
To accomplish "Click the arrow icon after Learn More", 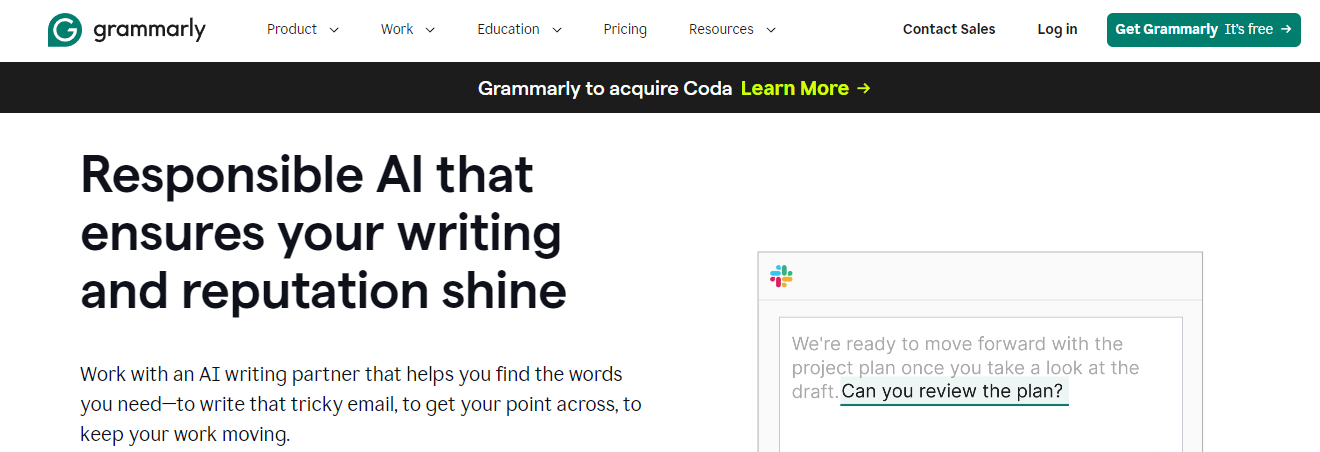I will (x=864, y=88).
